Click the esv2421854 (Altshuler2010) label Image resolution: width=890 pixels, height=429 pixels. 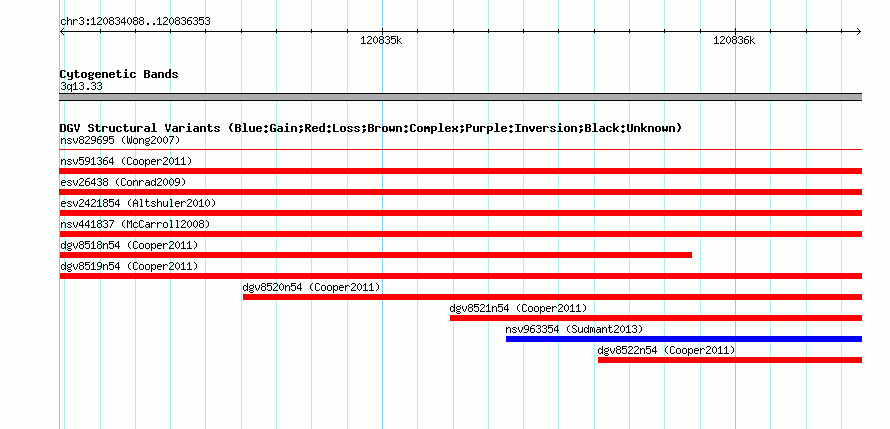point(138,203)
